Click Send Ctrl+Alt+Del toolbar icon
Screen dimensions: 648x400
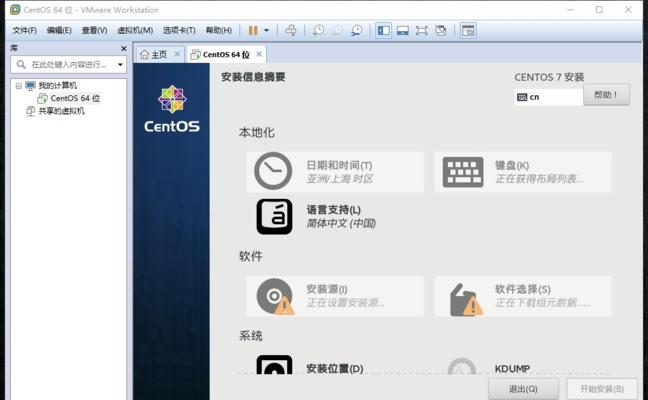point(291,30)
